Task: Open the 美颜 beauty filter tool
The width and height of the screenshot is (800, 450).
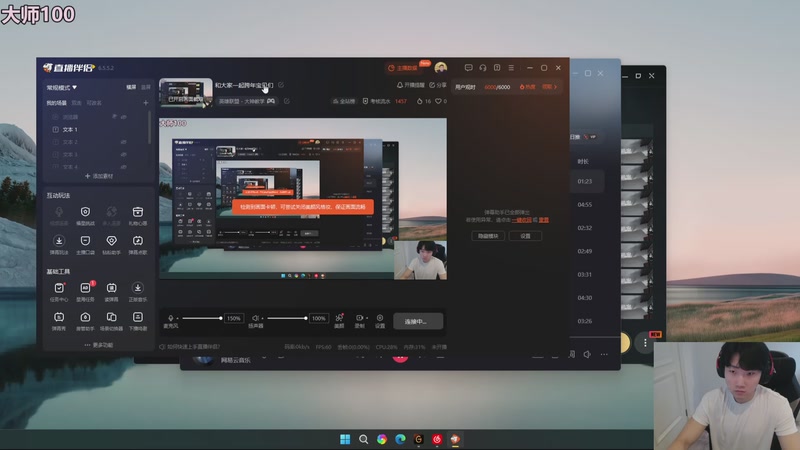Action: pyautogui.click(x=339, y=321)
